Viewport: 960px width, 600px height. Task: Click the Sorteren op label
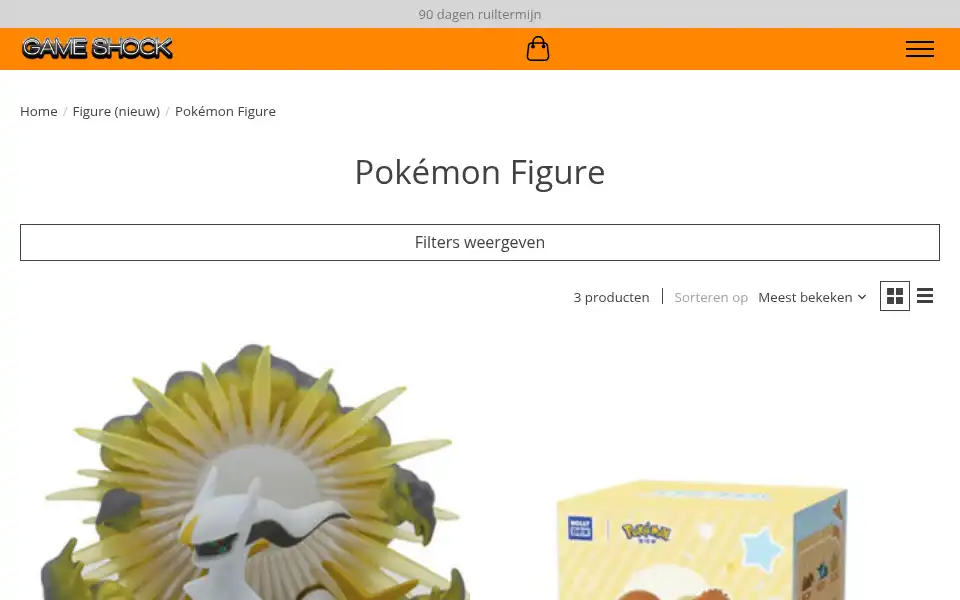click(711, 298)
